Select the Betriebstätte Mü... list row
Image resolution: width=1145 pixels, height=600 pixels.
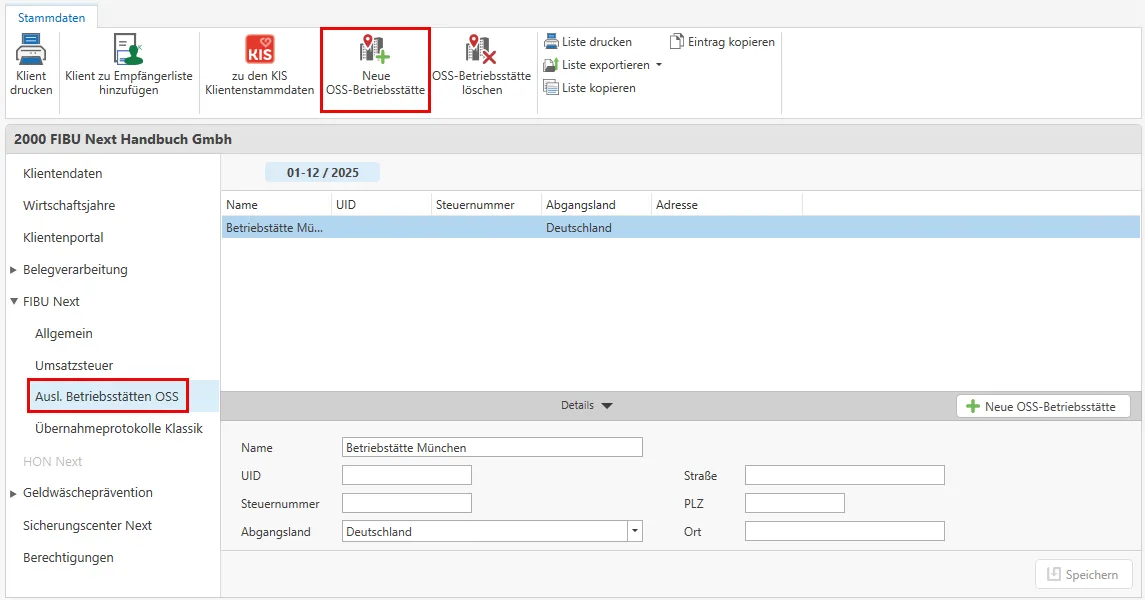coord(681,228)
